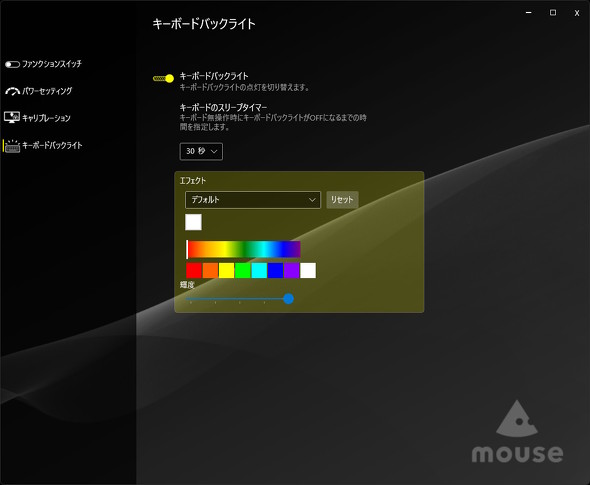Expand the デフォルト effect dropdown

pyautogui.click(x=253, y=200)
